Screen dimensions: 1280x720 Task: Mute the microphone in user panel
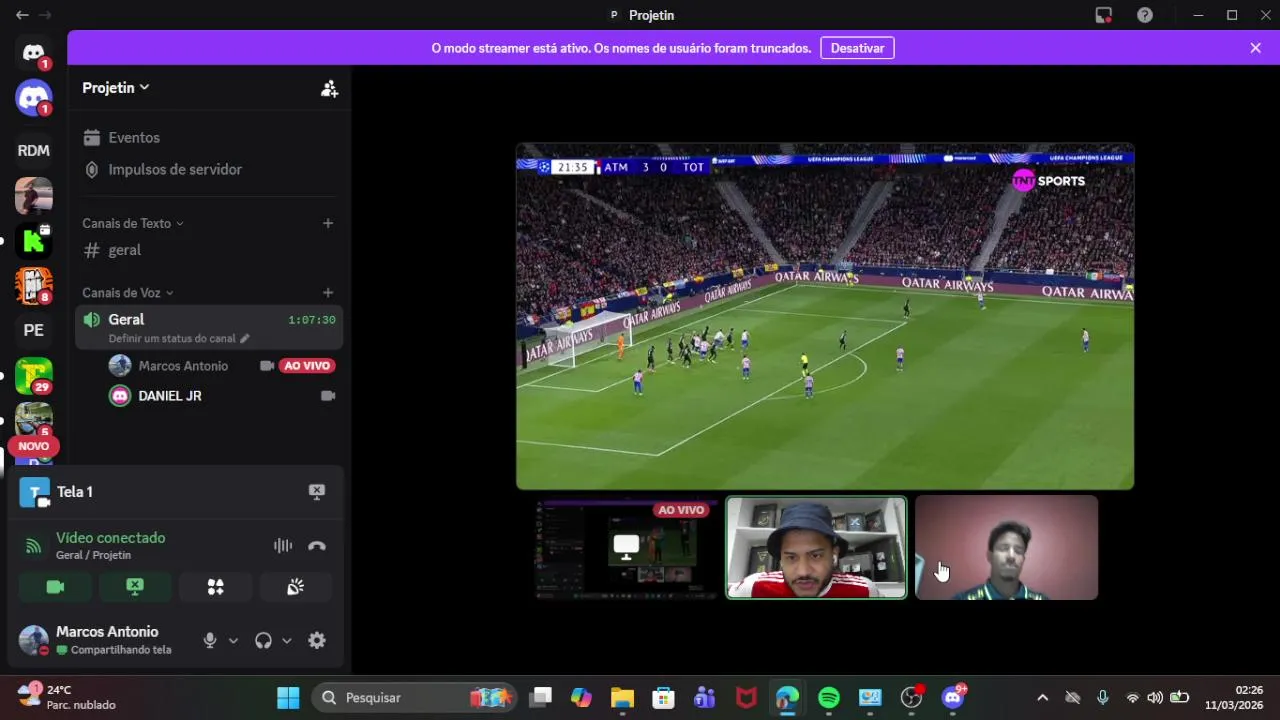210,641
